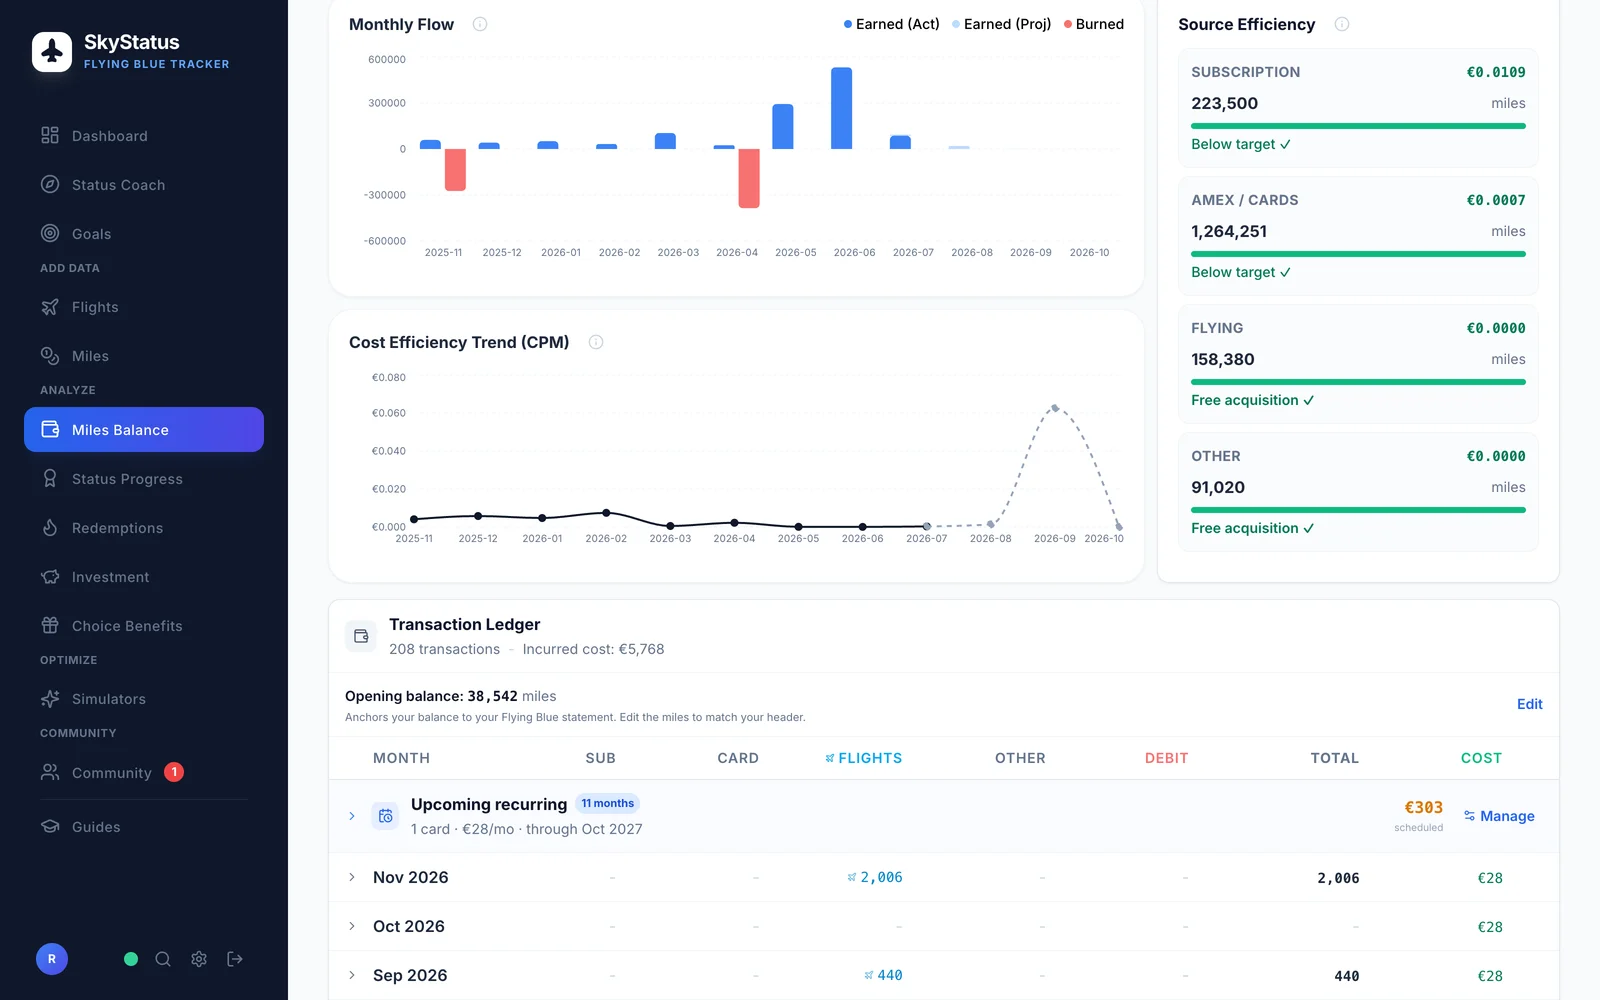Viewport: 1600px width, 1000px height.
Task: Click Manage for recurring costs
Action: (1499, 816)
